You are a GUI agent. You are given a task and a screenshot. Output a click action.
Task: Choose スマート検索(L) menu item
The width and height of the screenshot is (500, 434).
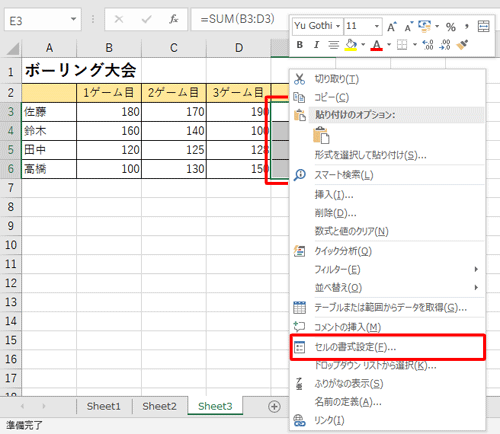[387, 175]
